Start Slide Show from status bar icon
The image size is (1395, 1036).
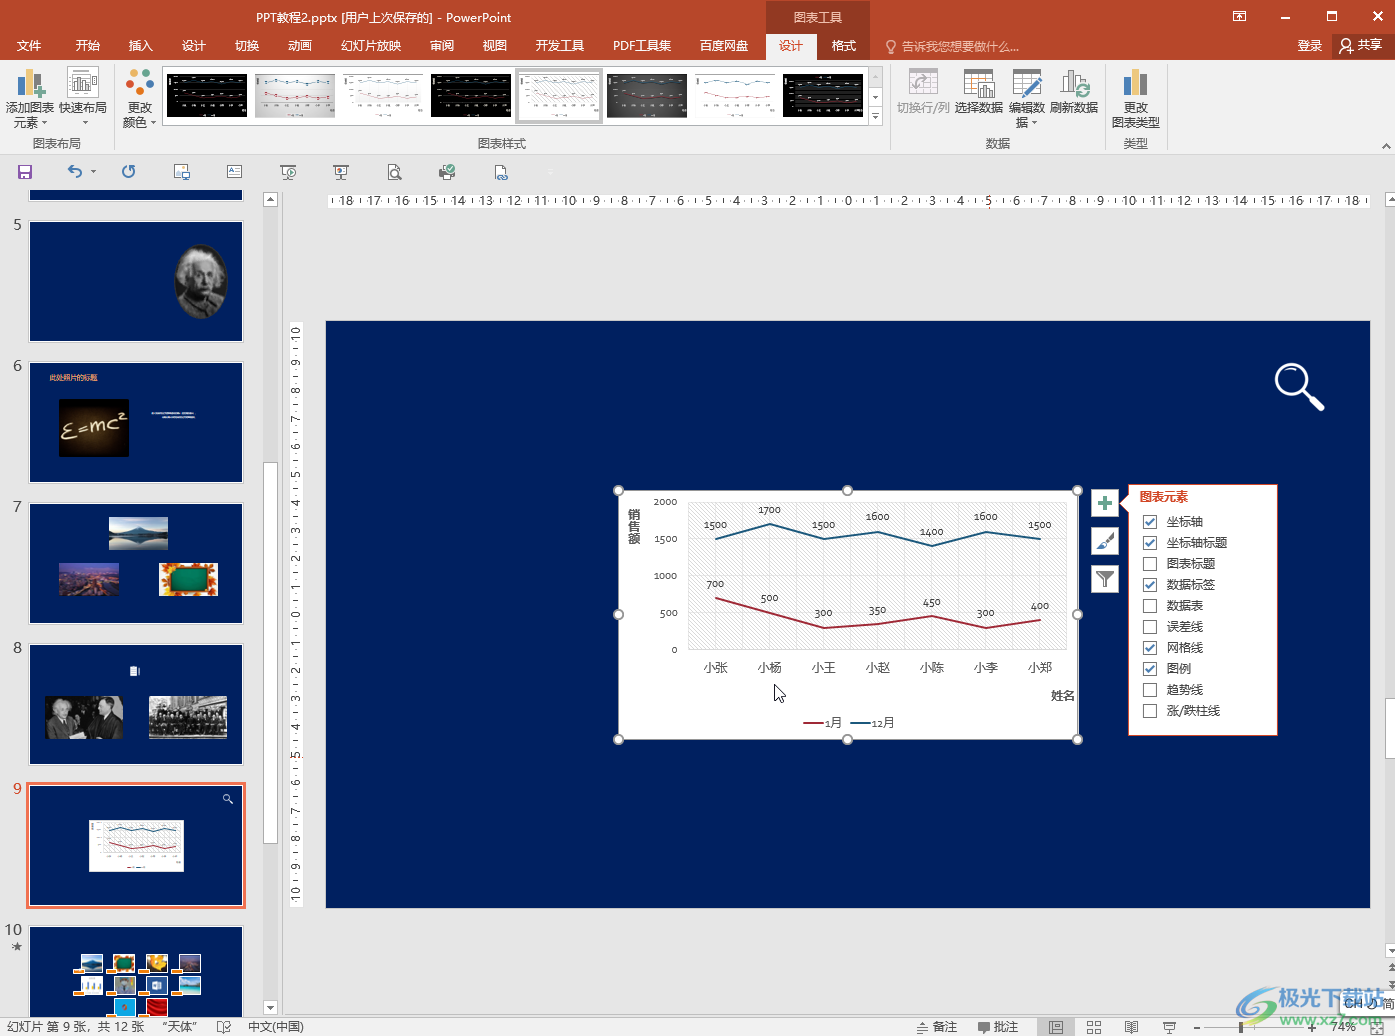point(1169,1027)
